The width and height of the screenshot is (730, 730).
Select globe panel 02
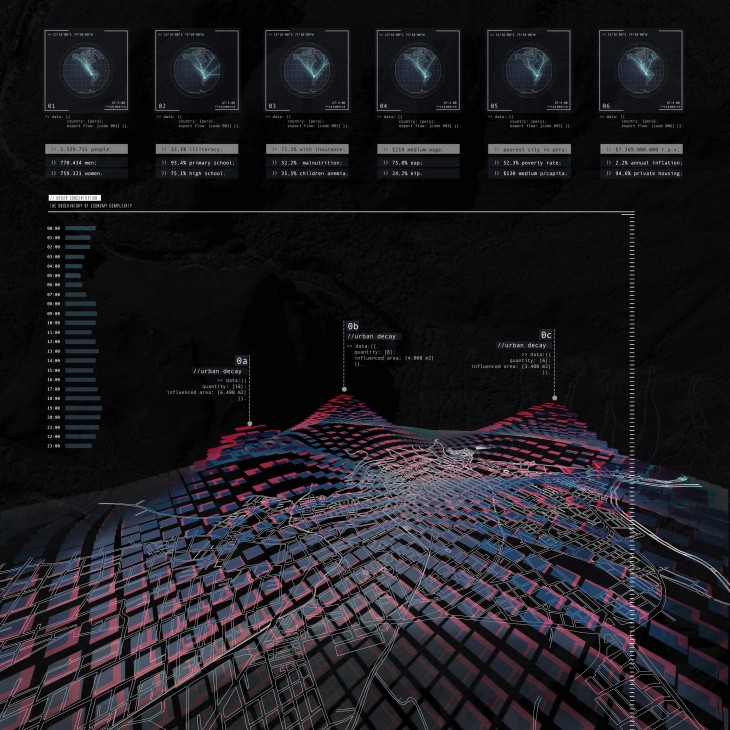coord(197,70)
